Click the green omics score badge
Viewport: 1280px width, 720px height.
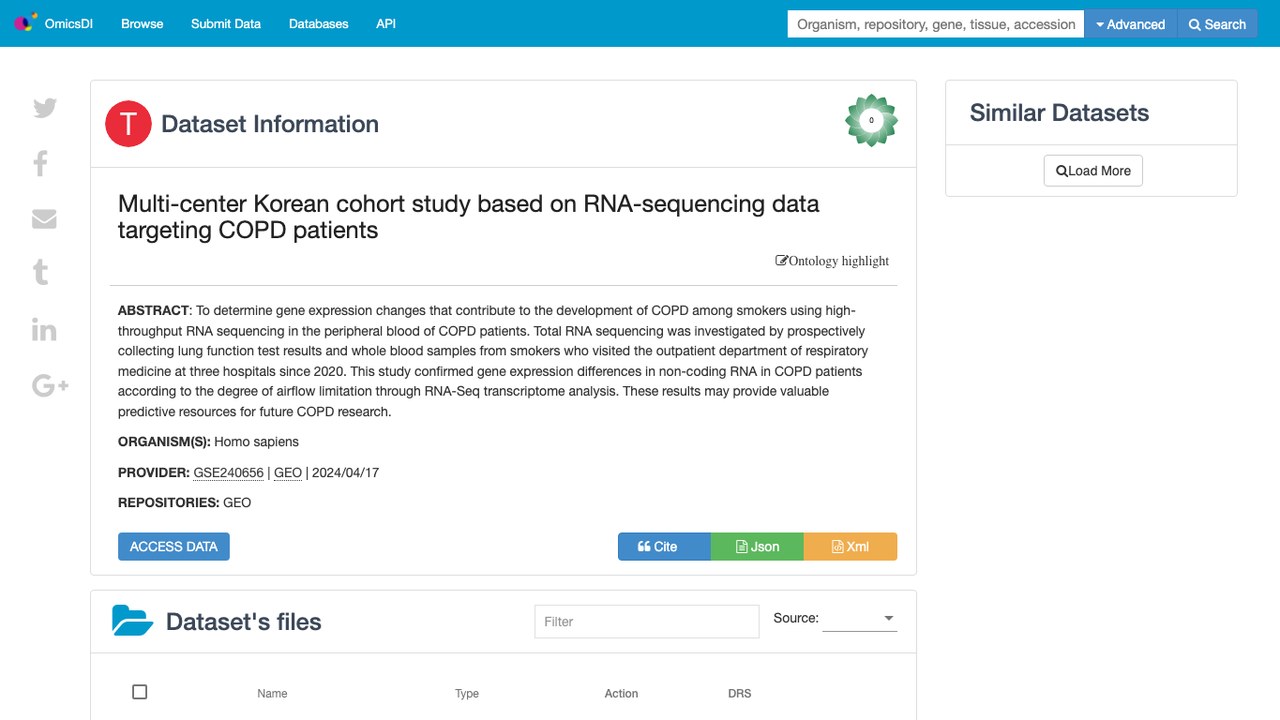coord(871,120)
